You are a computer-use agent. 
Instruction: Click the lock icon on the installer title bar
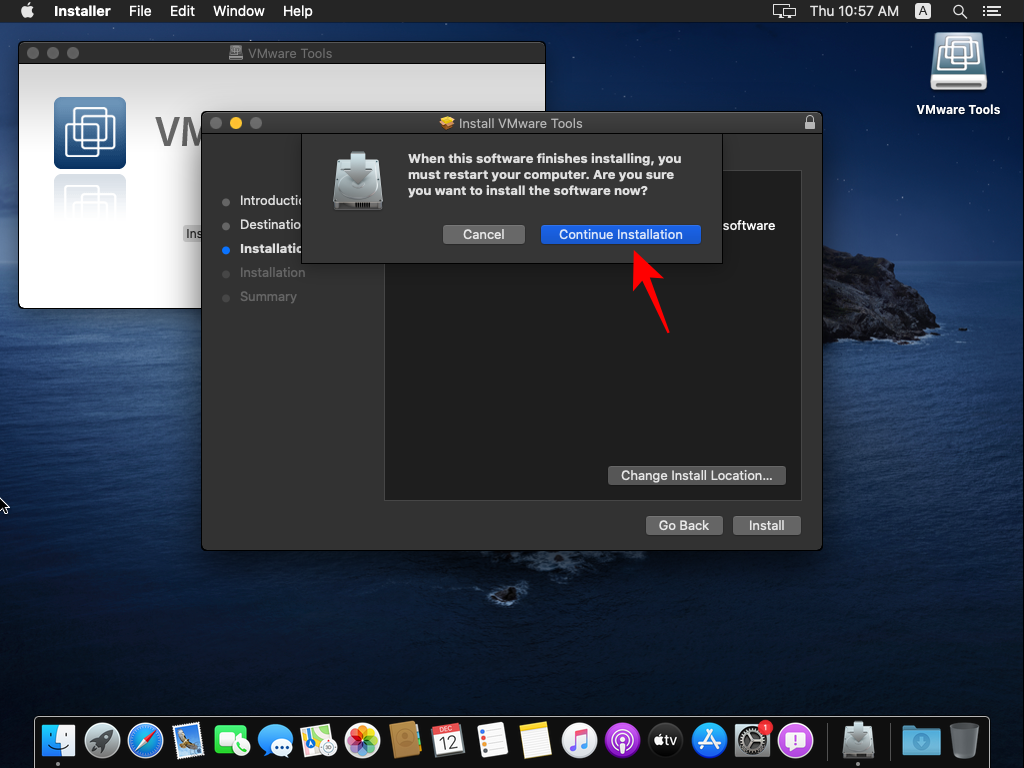pyautogui.click(x=809, y=122)
